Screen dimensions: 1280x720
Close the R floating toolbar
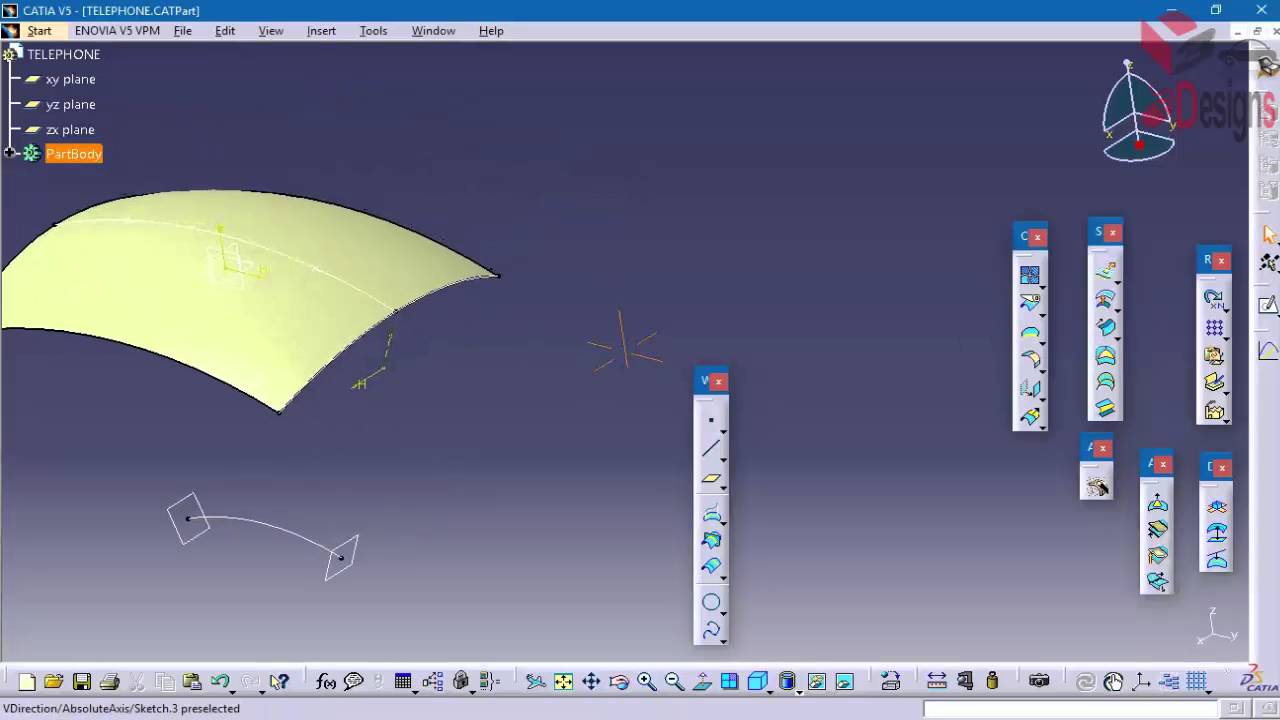point(1221,260)
